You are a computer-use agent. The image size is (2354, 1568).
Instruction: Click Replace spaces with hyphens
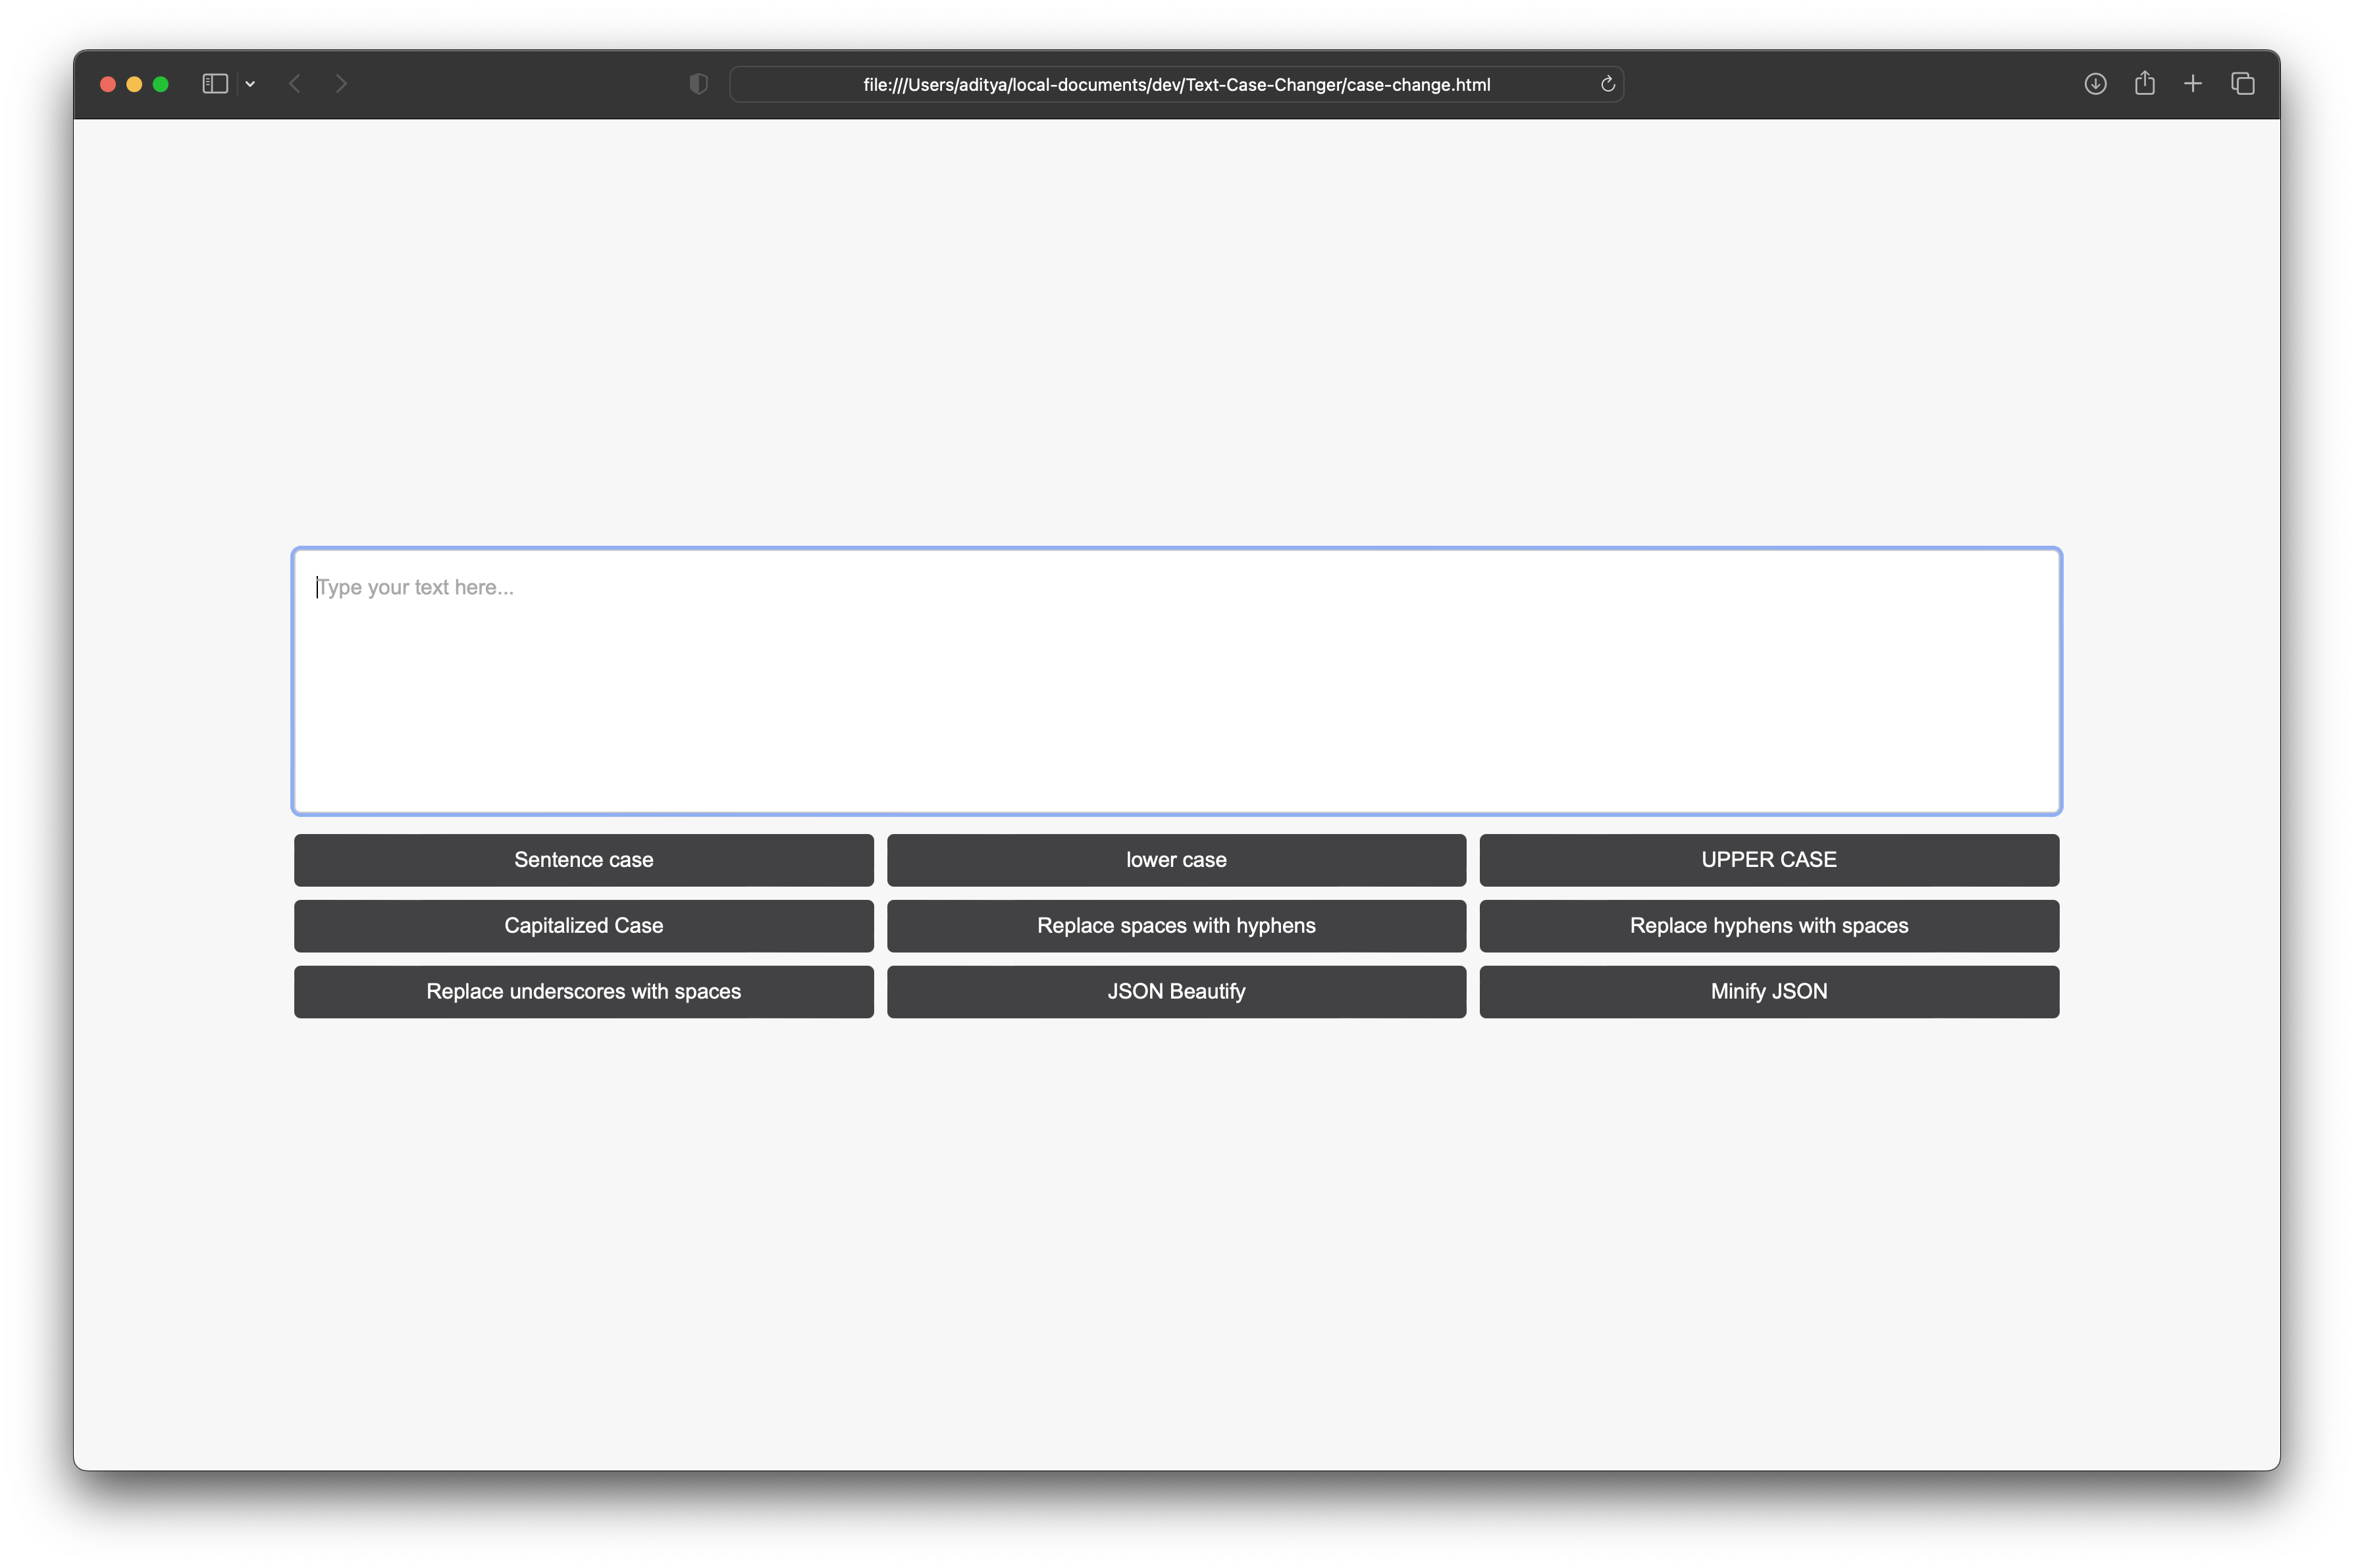pyautogui.click(x=1176, y=926)
